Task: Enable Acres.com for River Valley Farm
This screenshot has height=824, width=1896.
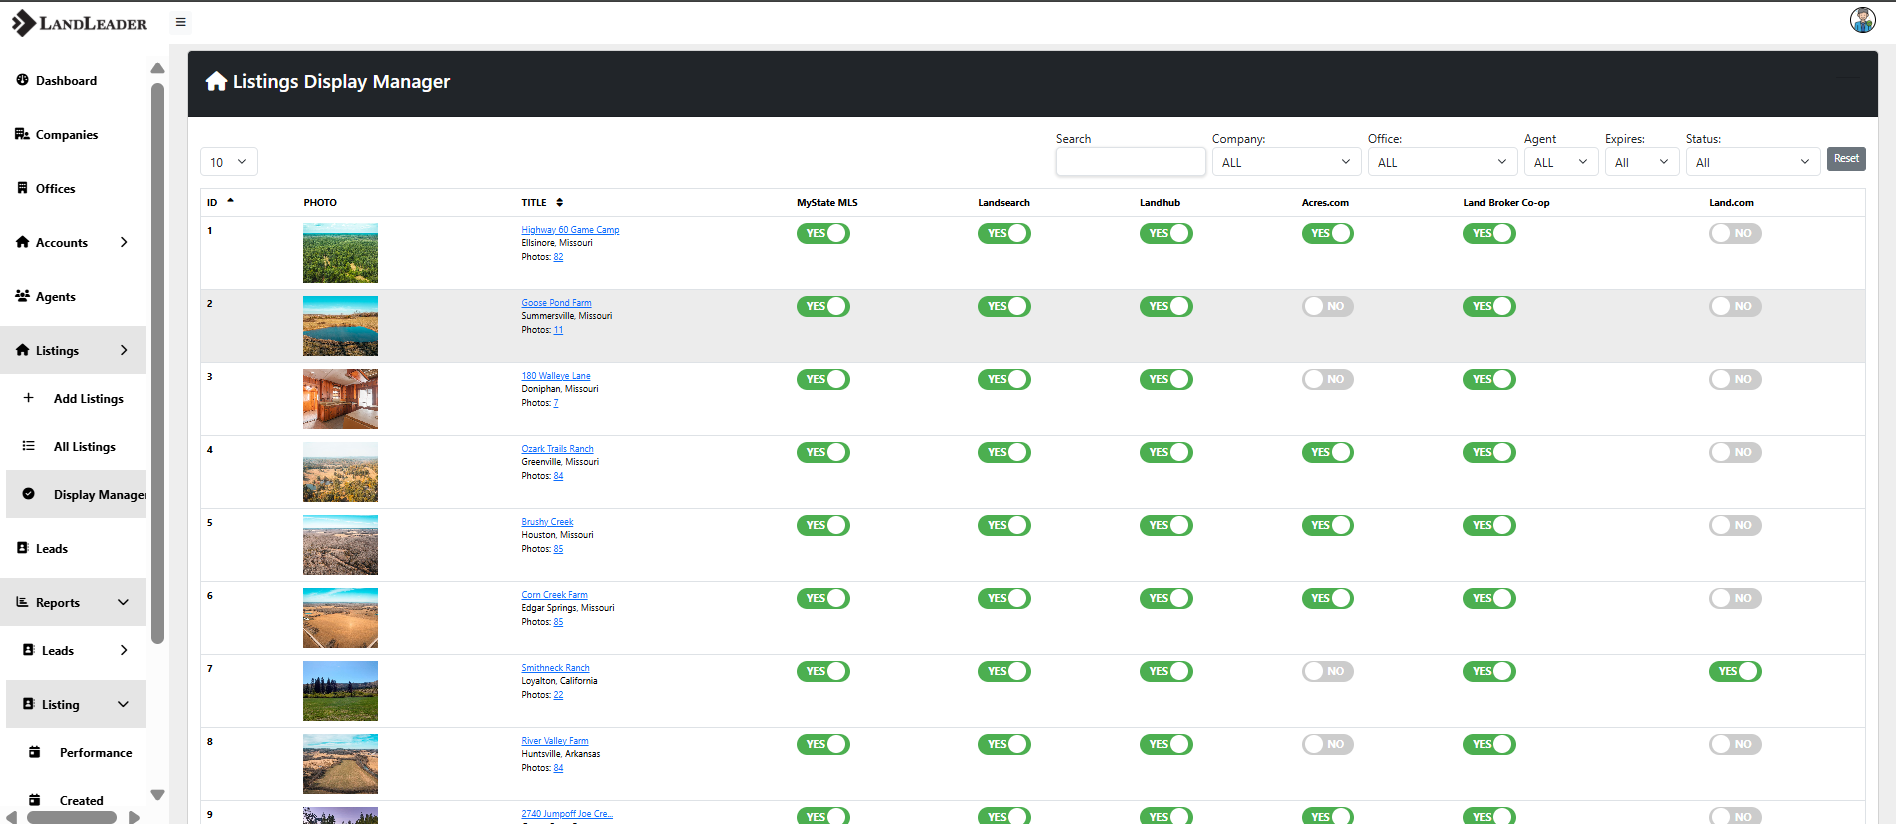Action: coord(1328,744)
